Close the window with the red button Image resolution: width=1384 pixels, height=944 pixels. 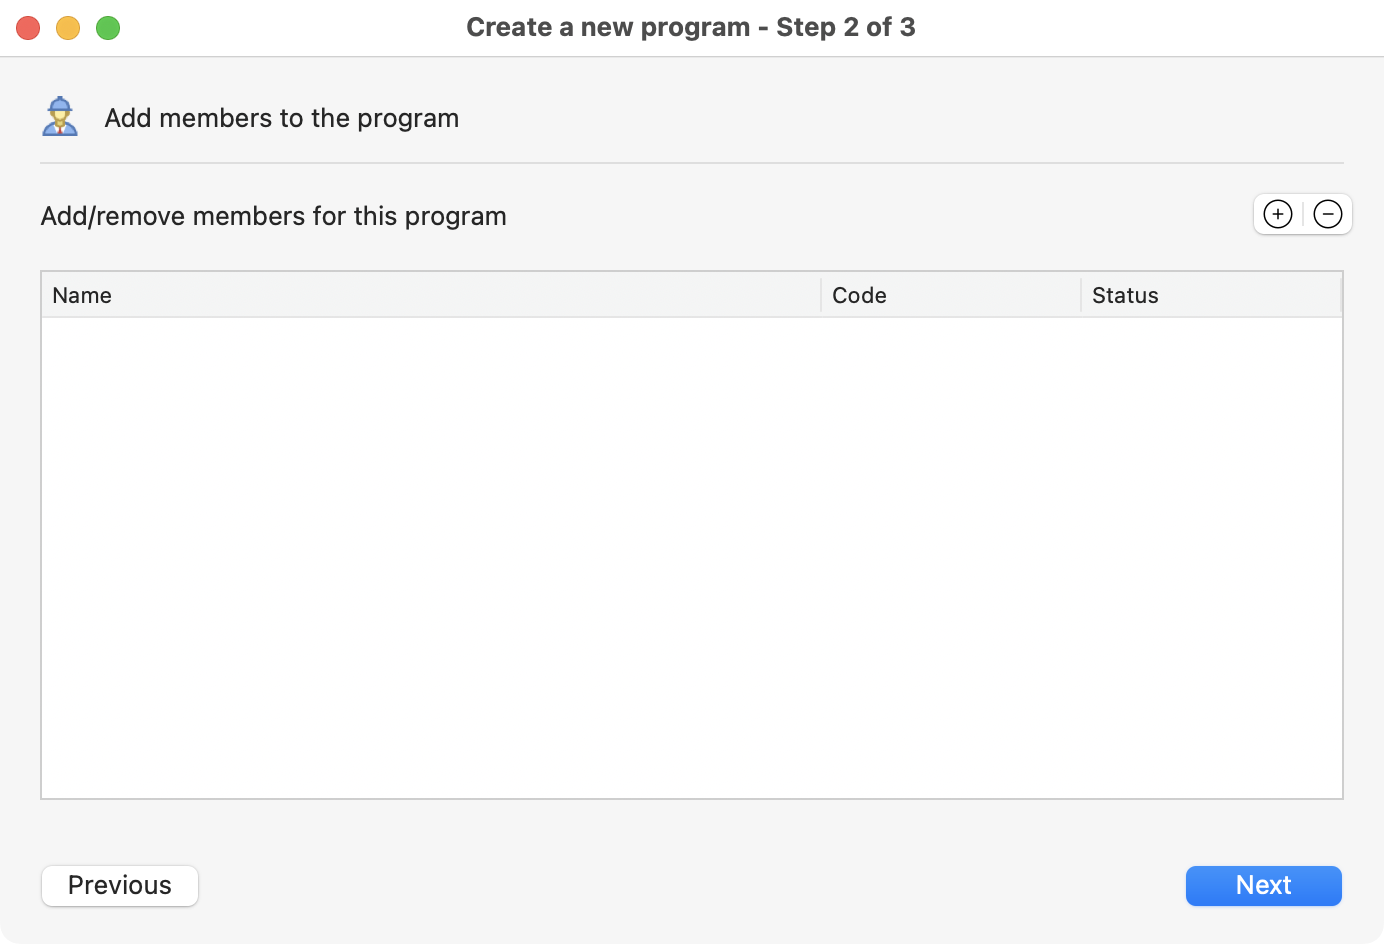(28, 28)
